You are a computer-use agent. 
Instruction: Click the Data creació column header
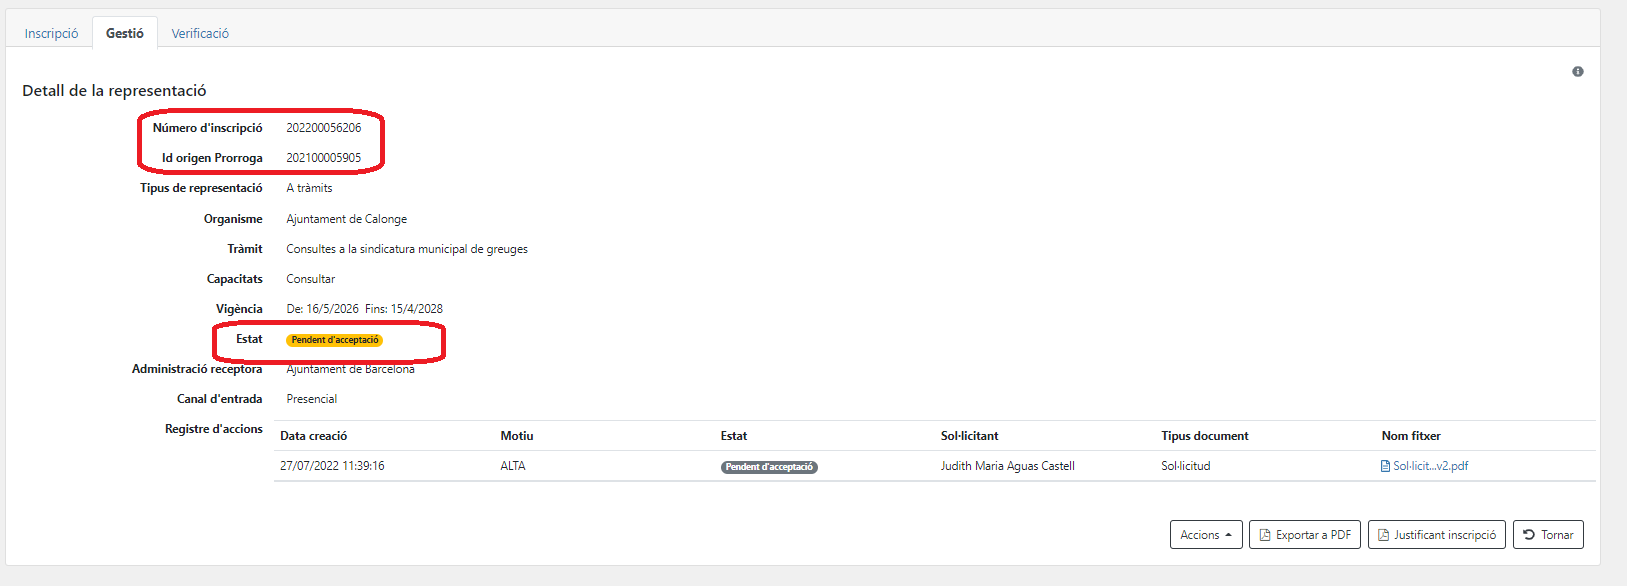314,436
